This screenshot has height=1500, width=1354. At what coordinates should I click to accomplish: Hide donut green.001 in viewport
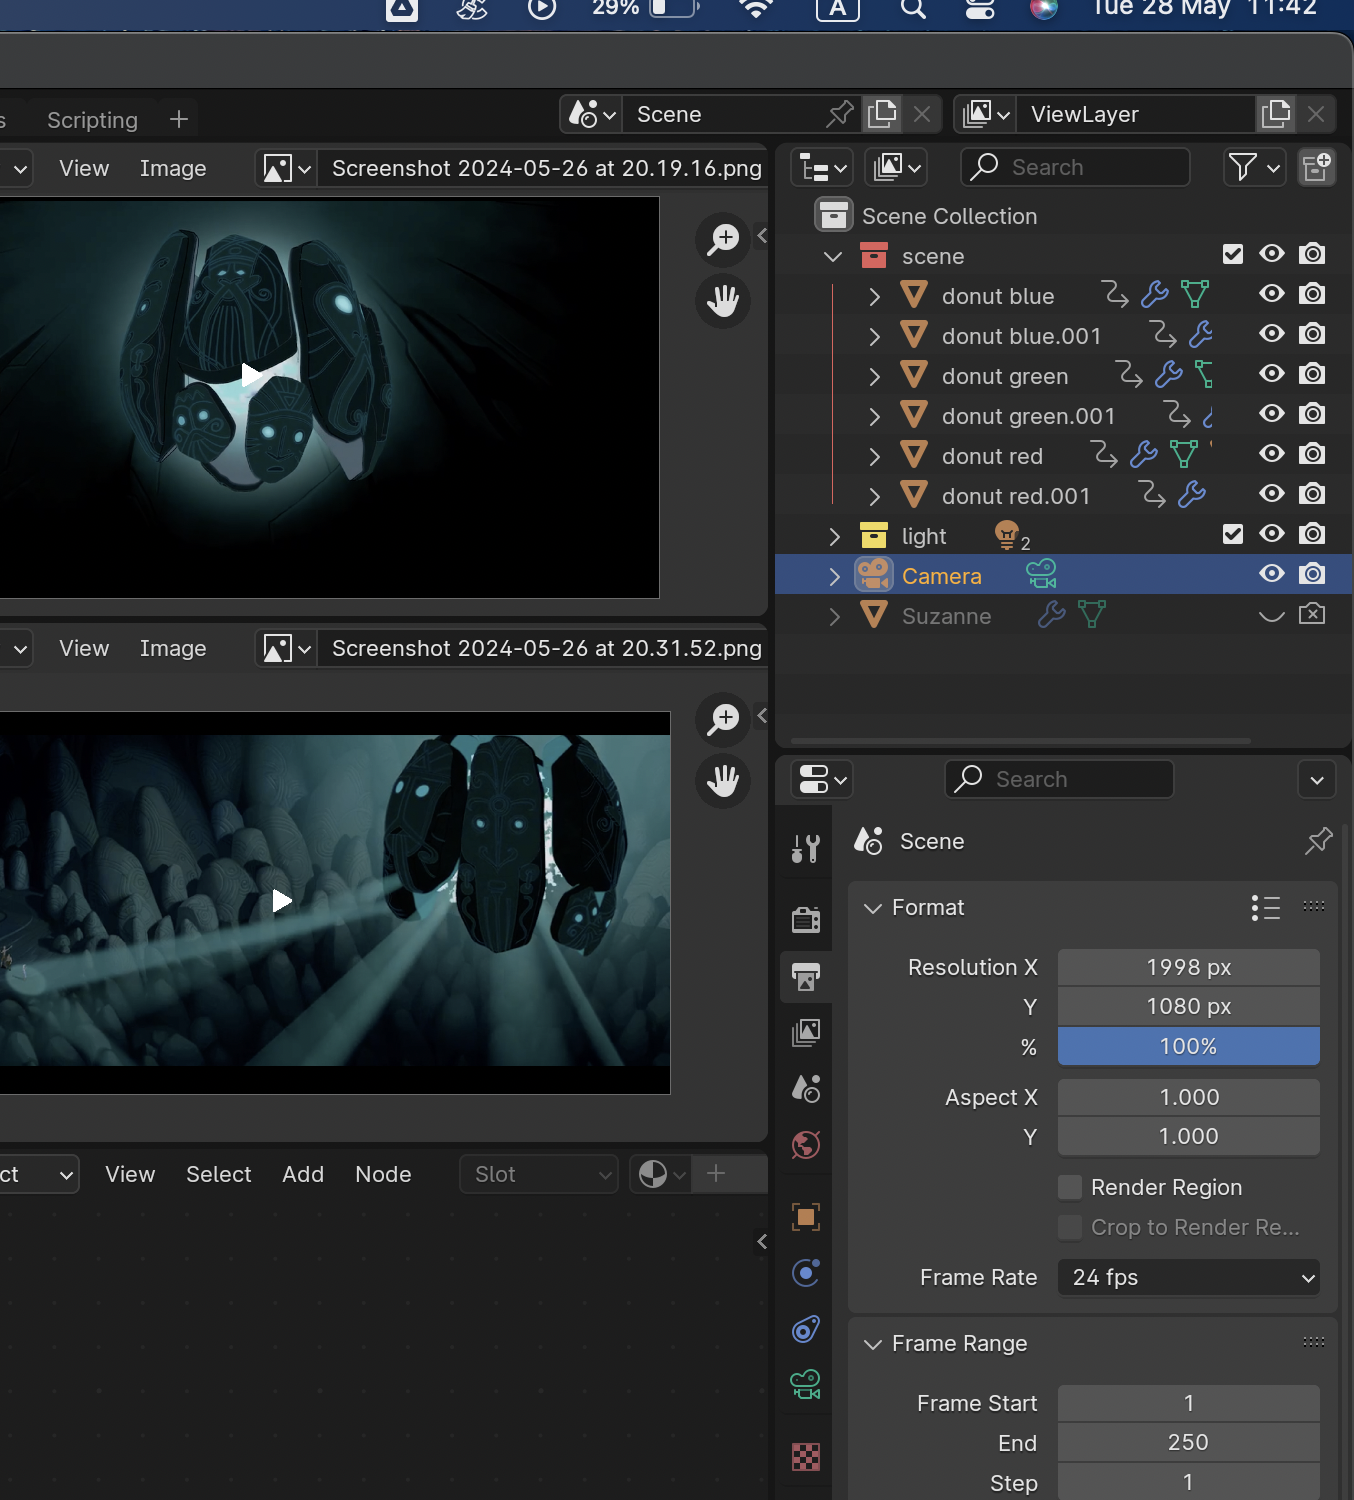point(1272,414)
